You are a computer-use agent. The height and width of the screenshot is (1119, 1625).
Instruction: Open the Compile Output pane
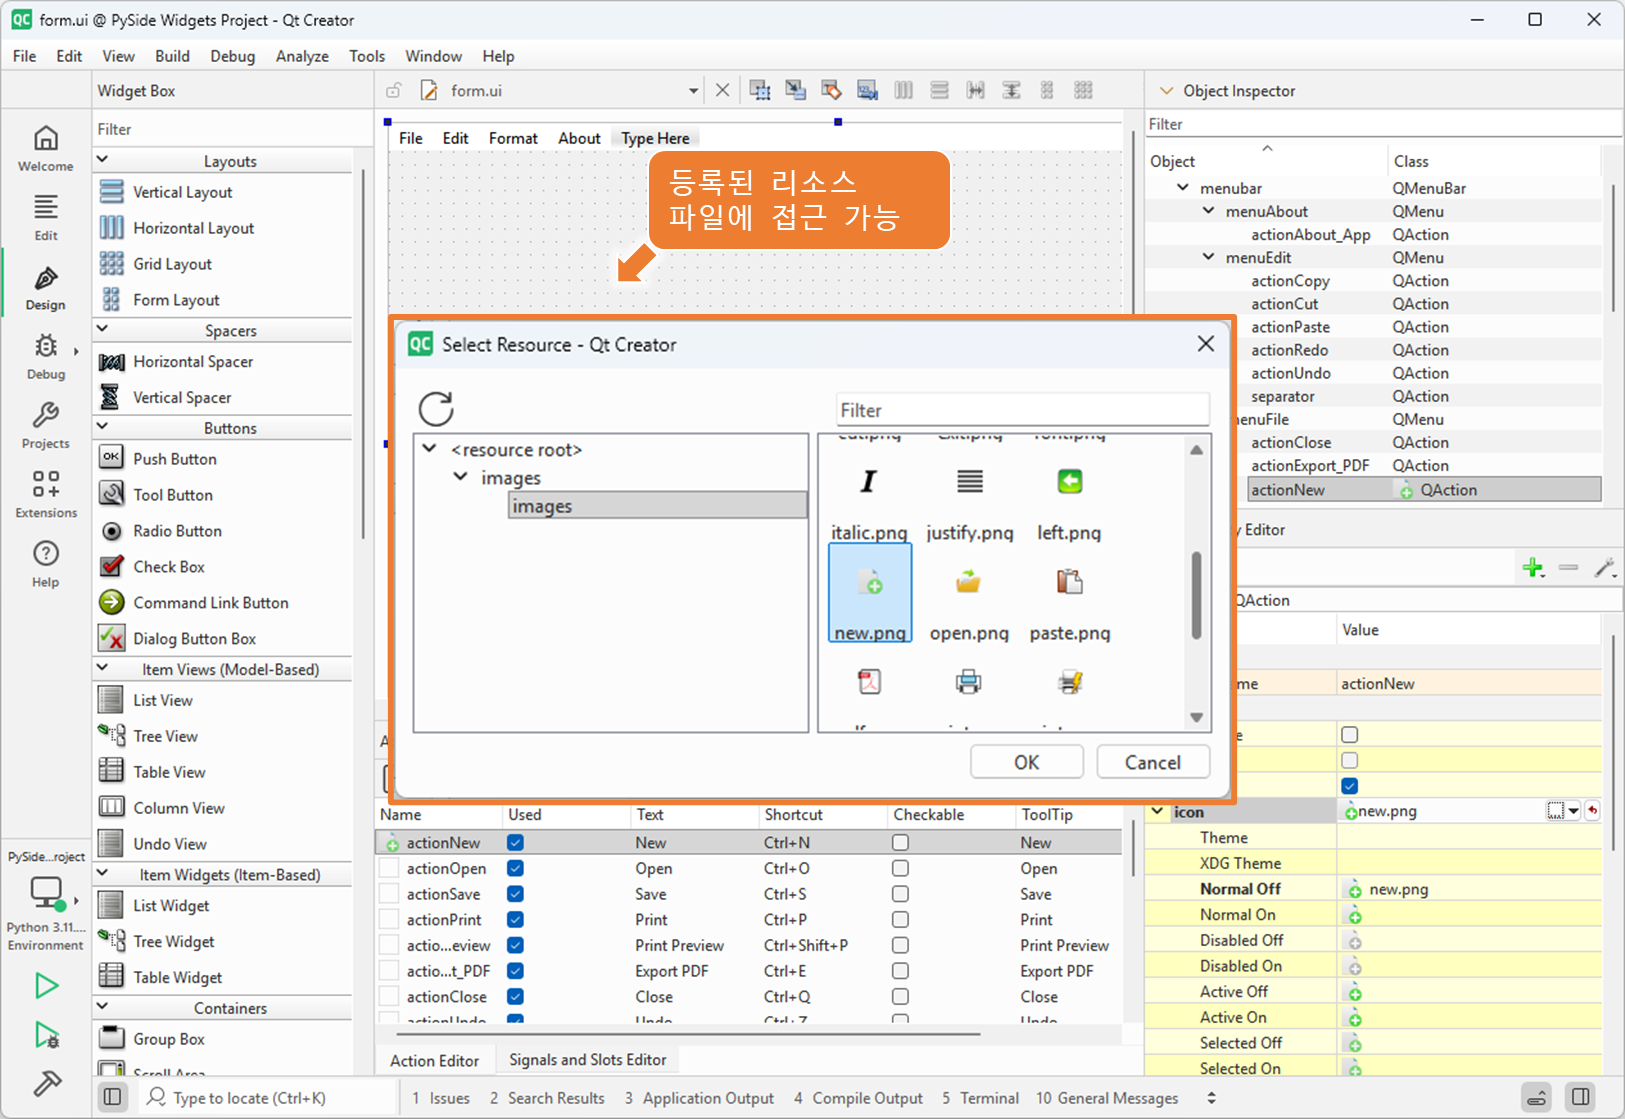(858, 1098)
